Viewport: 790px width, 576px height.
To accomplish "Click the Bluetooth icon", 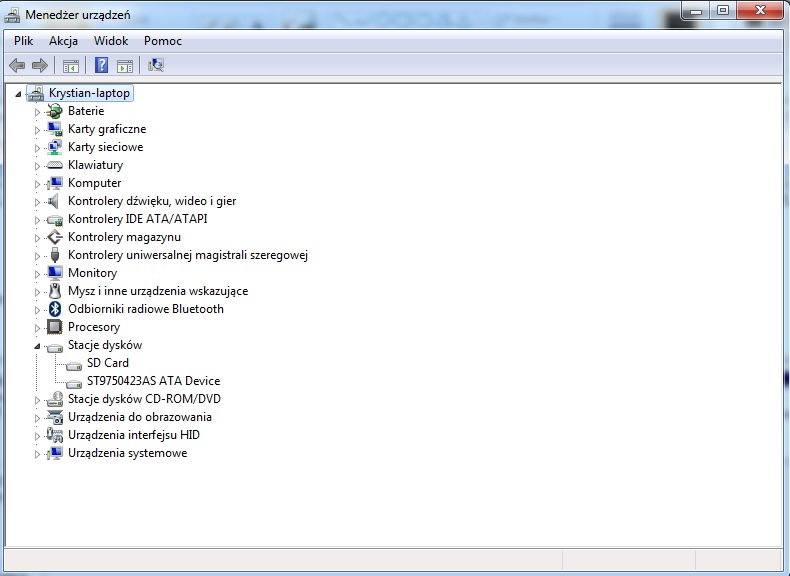I will 55,309.
